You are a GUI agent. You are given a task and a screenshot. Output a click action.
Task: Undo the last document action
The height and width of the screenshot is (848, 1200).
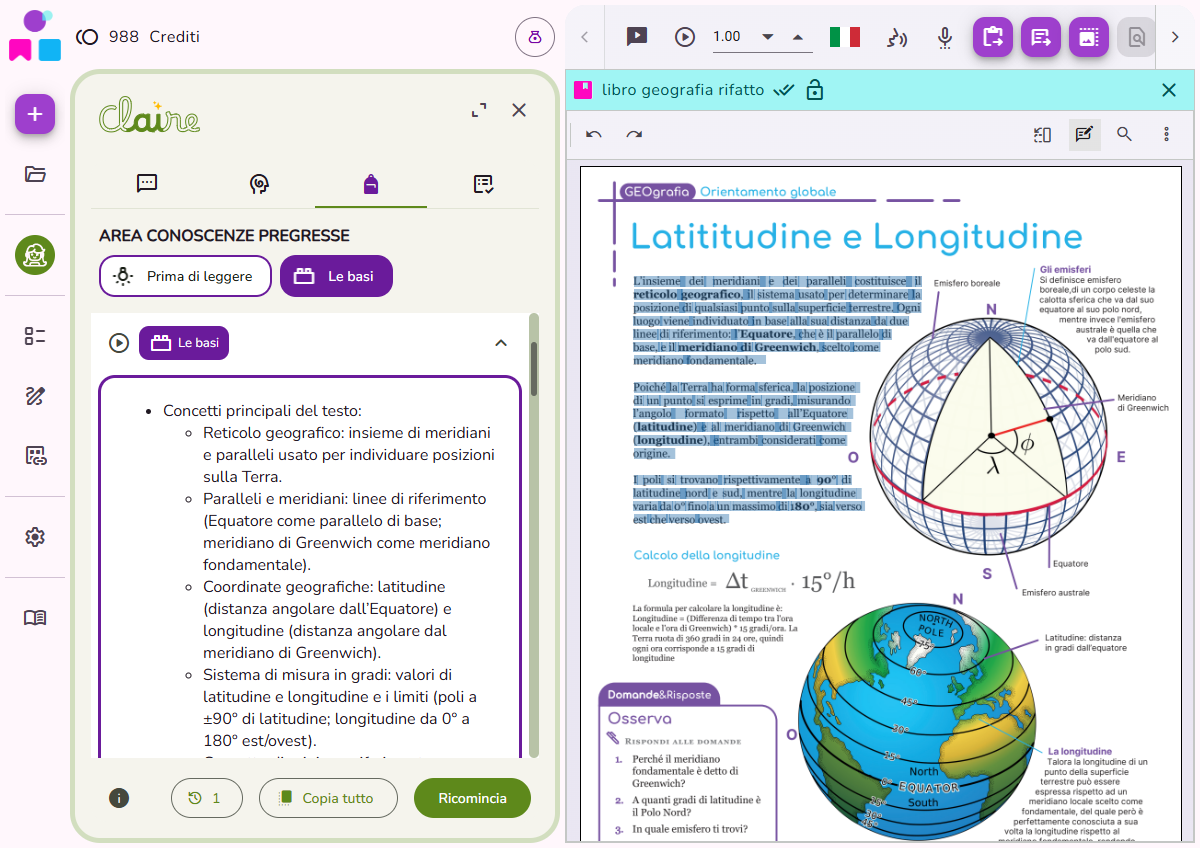[x=594, y=134]
